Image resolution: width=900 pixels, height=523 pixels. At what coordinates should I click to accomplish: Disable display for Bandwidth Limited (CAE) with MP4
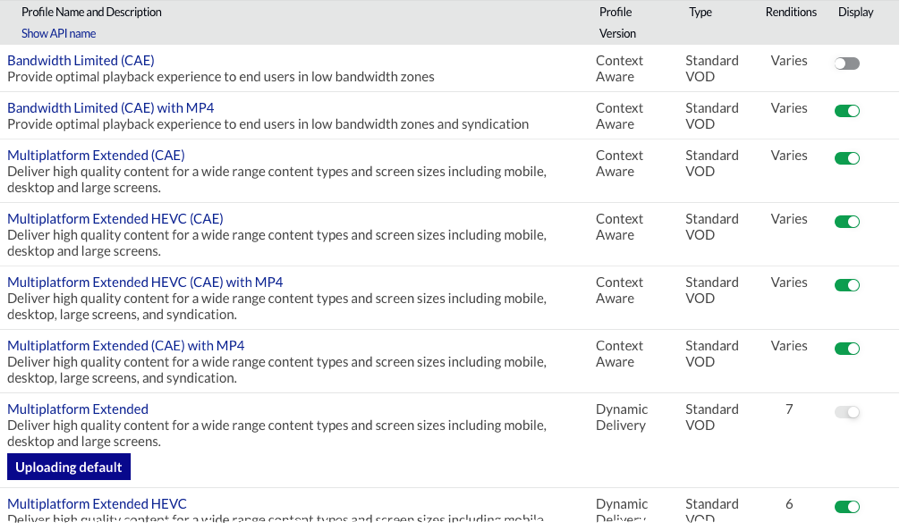pyautogui.click(x=847, y=110)
